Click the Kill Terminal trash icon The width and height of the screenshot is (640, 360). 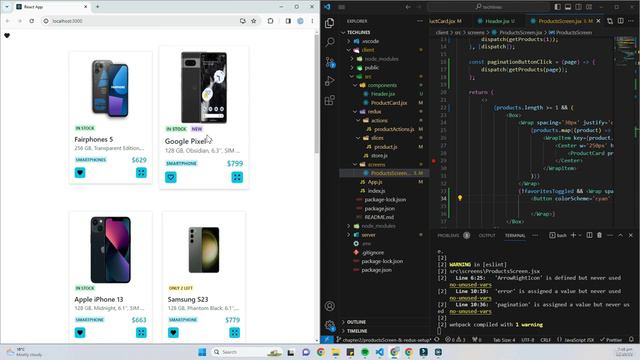599,235
